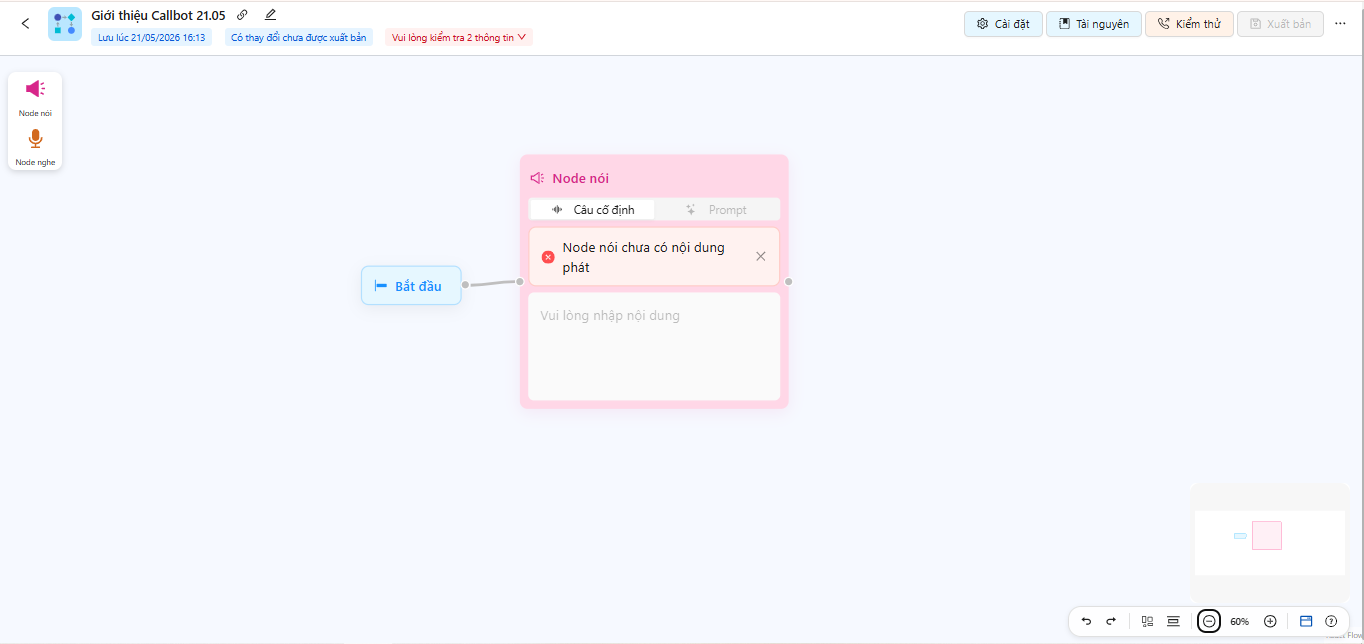
Task: Copy link icon beside Callbot title
Action: pos(242,15)
